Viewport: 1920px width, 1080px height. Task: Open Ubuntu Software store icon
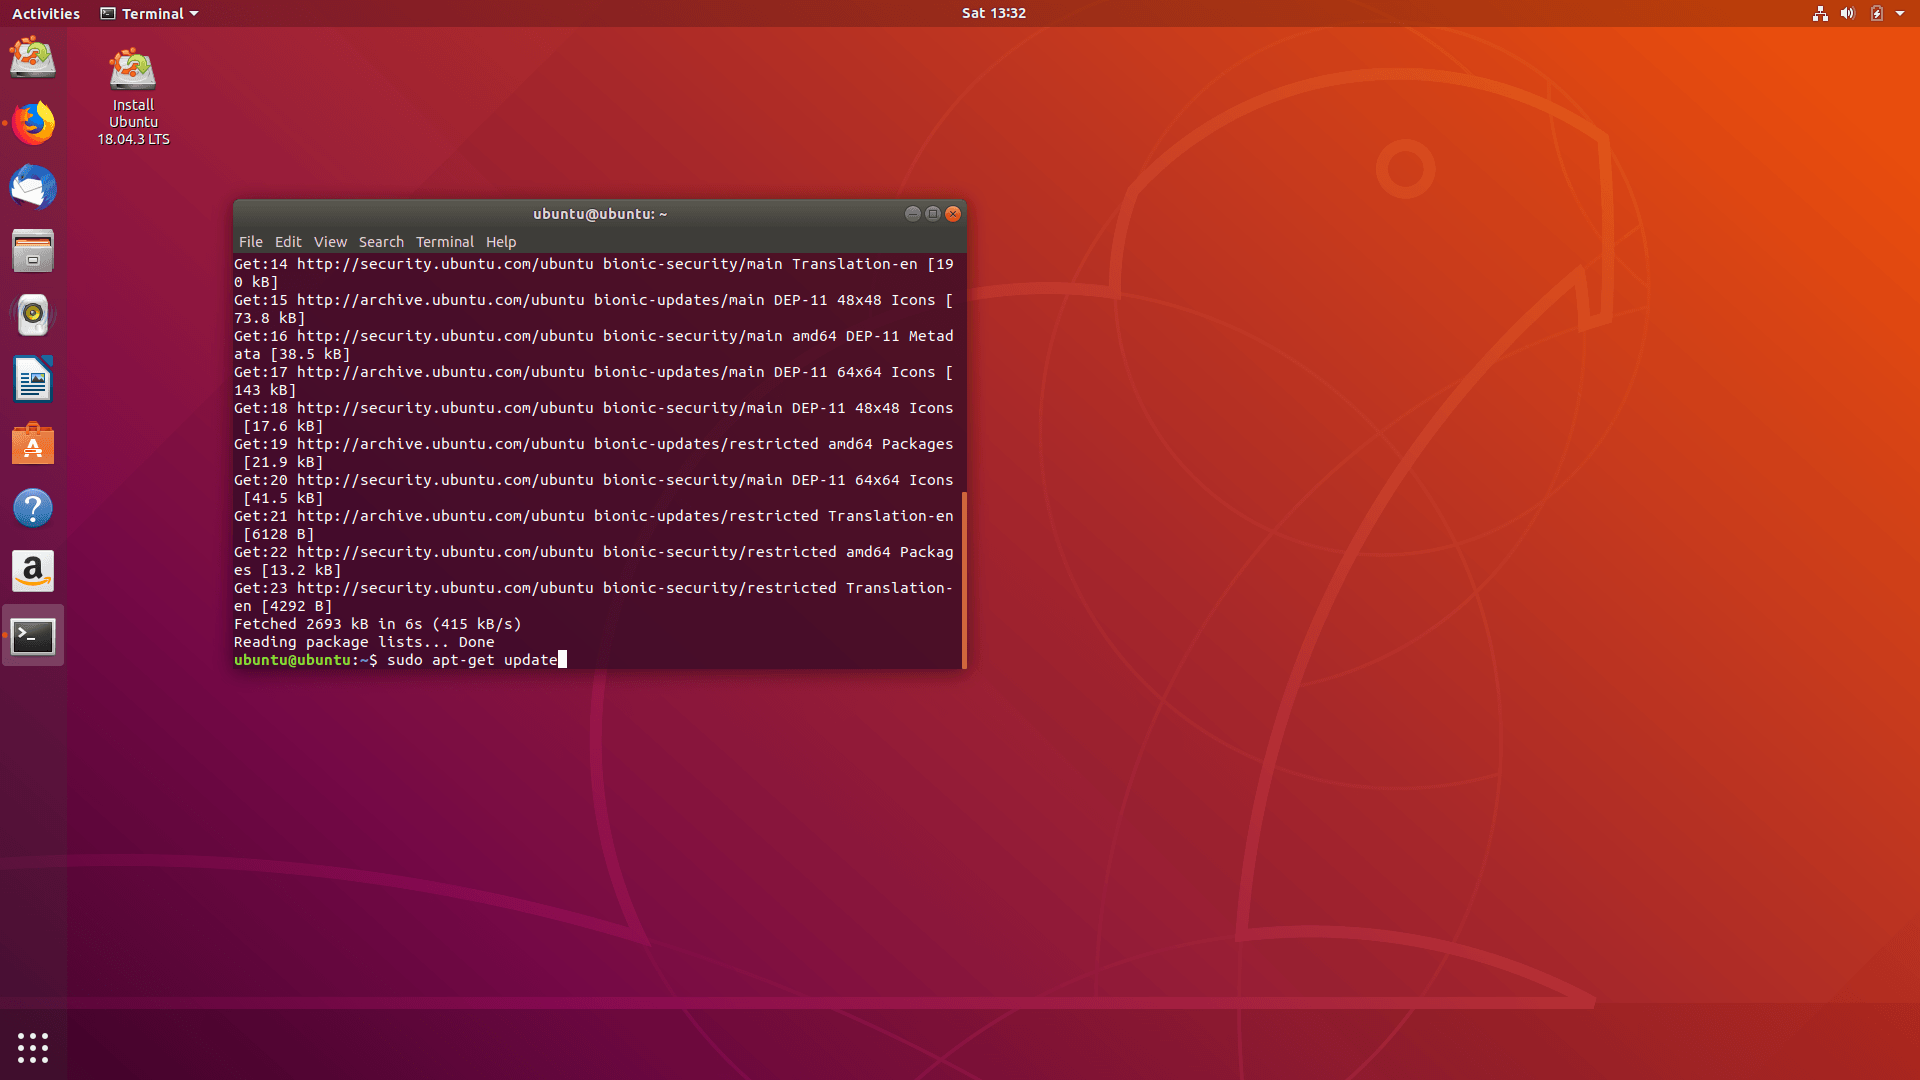click(x=33, y=444)
